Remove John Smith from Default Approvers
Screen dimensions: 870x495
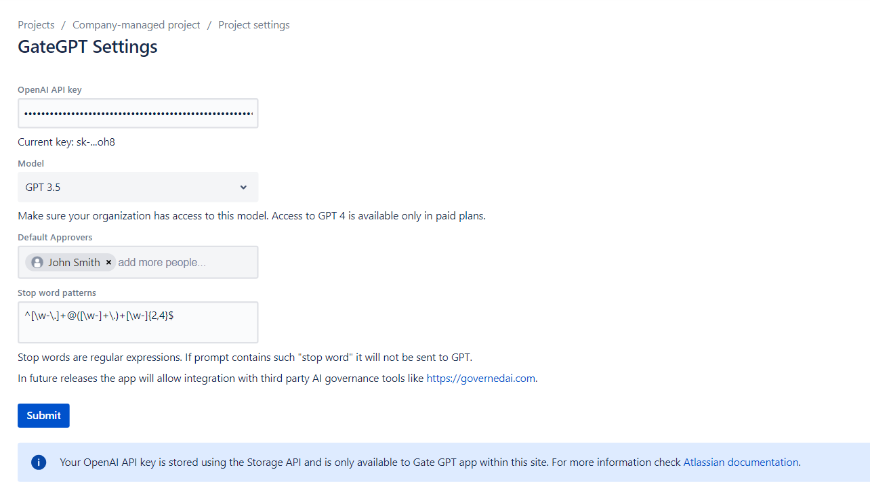tap(109, 262)
